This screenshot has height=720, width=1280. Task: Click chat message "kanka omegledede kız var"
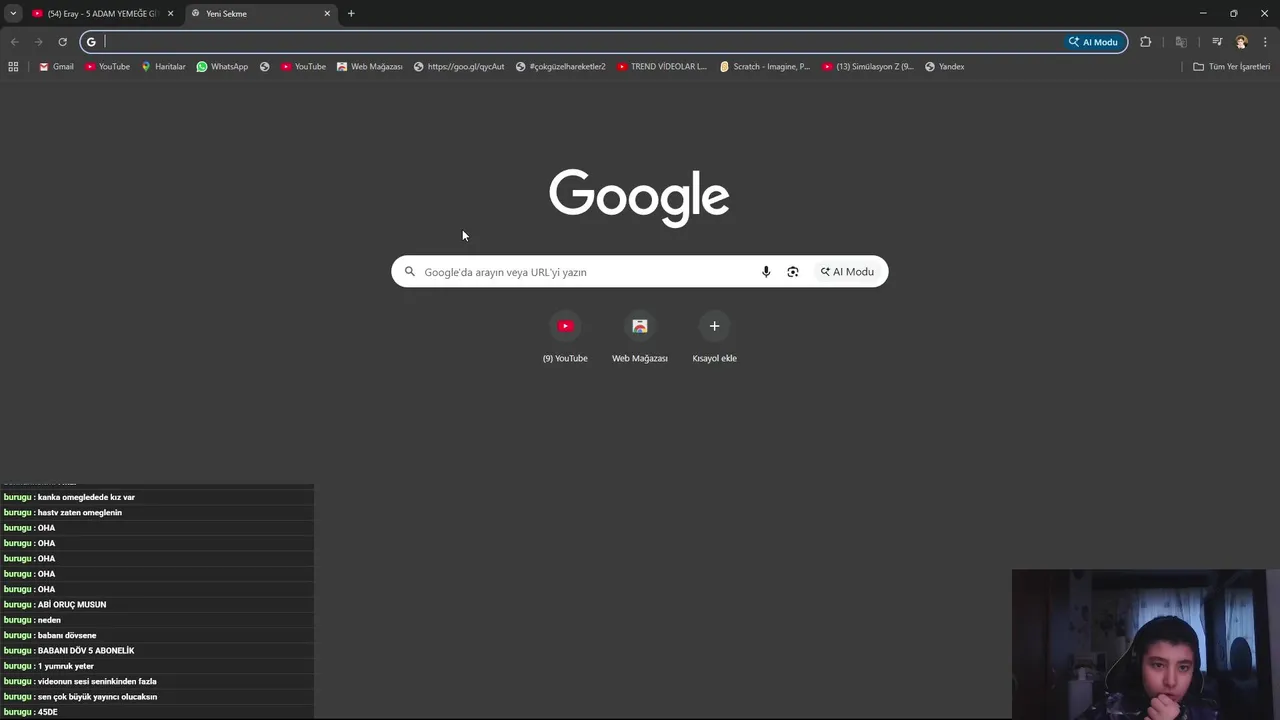click(x=86, y=497)
